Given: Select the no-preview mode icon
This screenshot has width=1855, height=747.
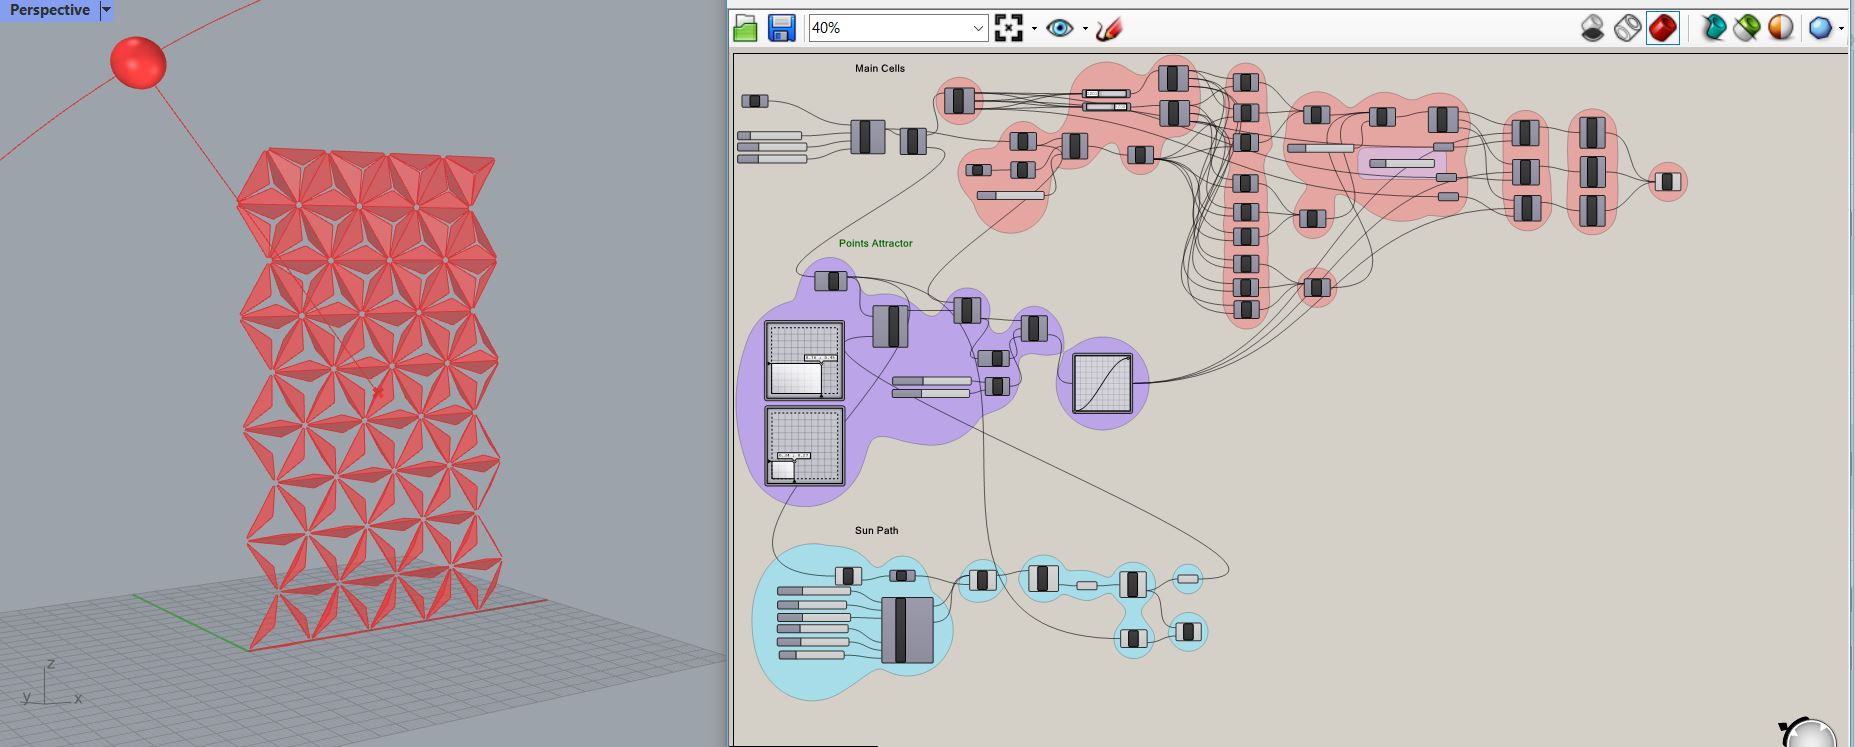Looking at the screenshot, I should point(1593,28).
